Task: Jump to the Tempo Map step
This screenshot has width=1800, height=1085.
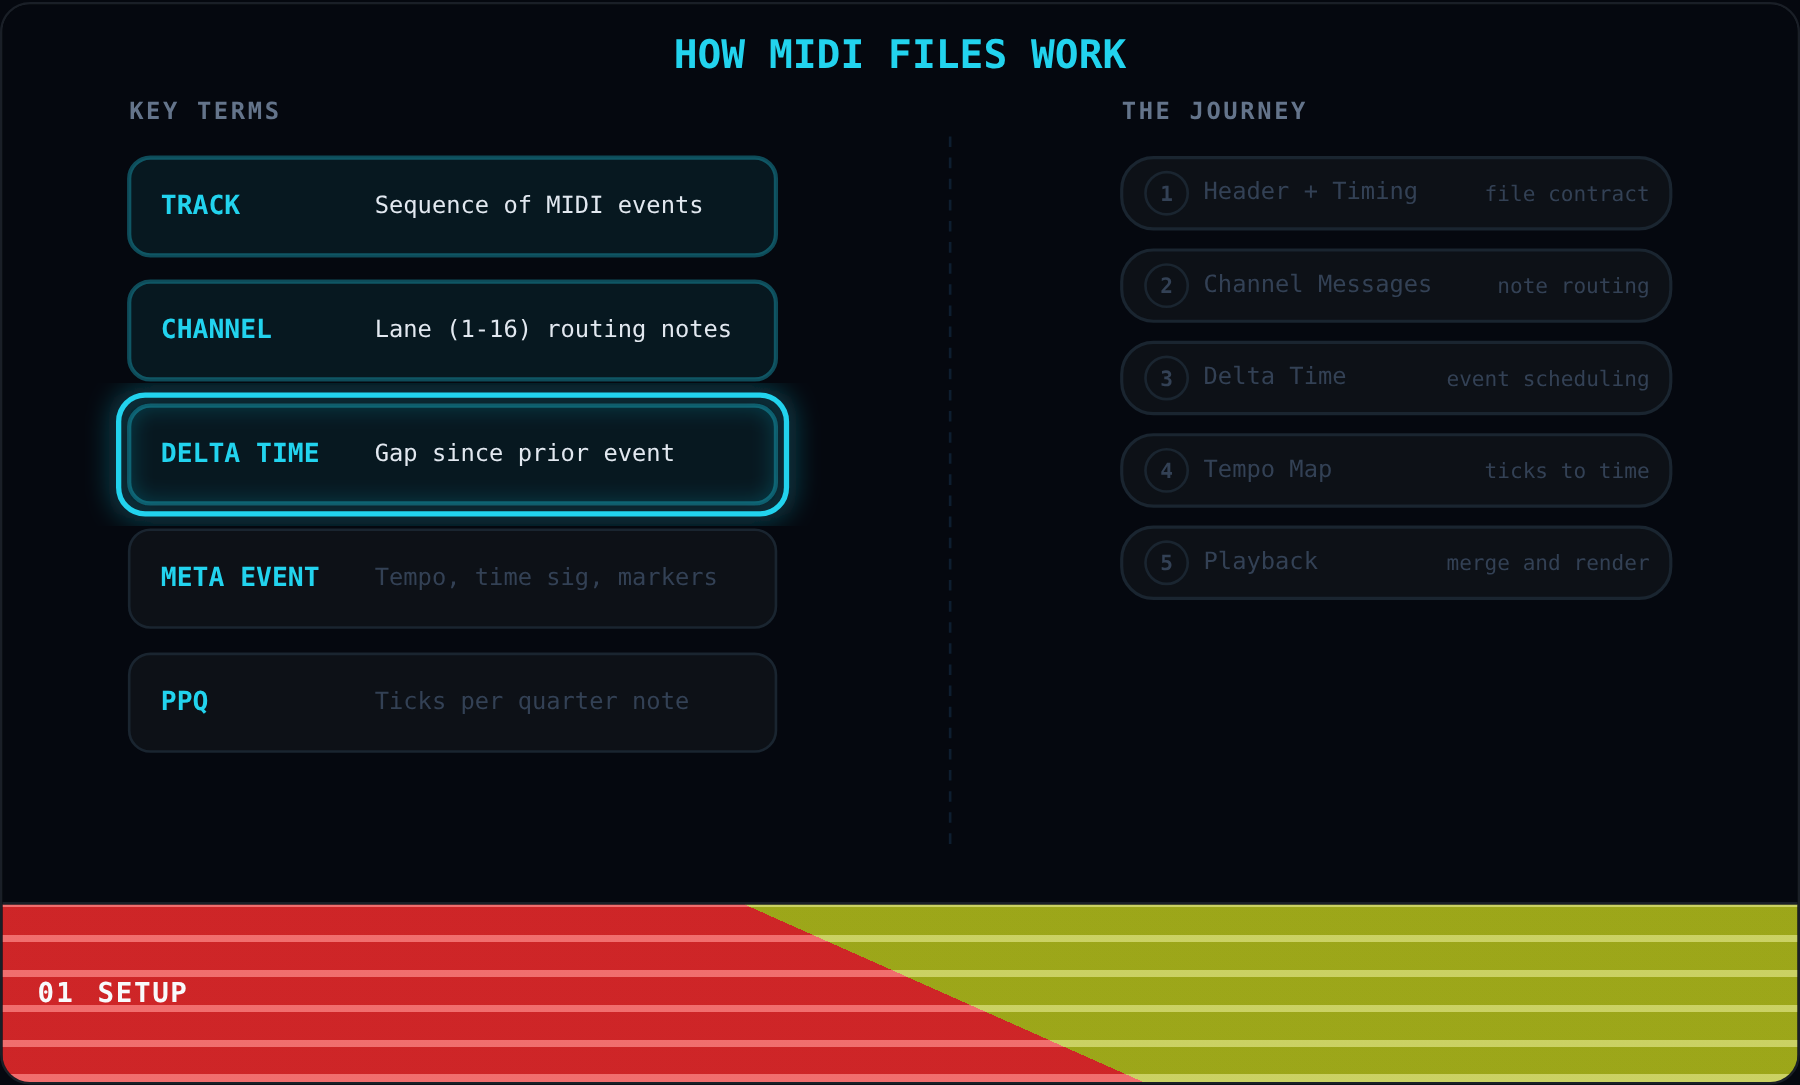Action: point(1396,470)
